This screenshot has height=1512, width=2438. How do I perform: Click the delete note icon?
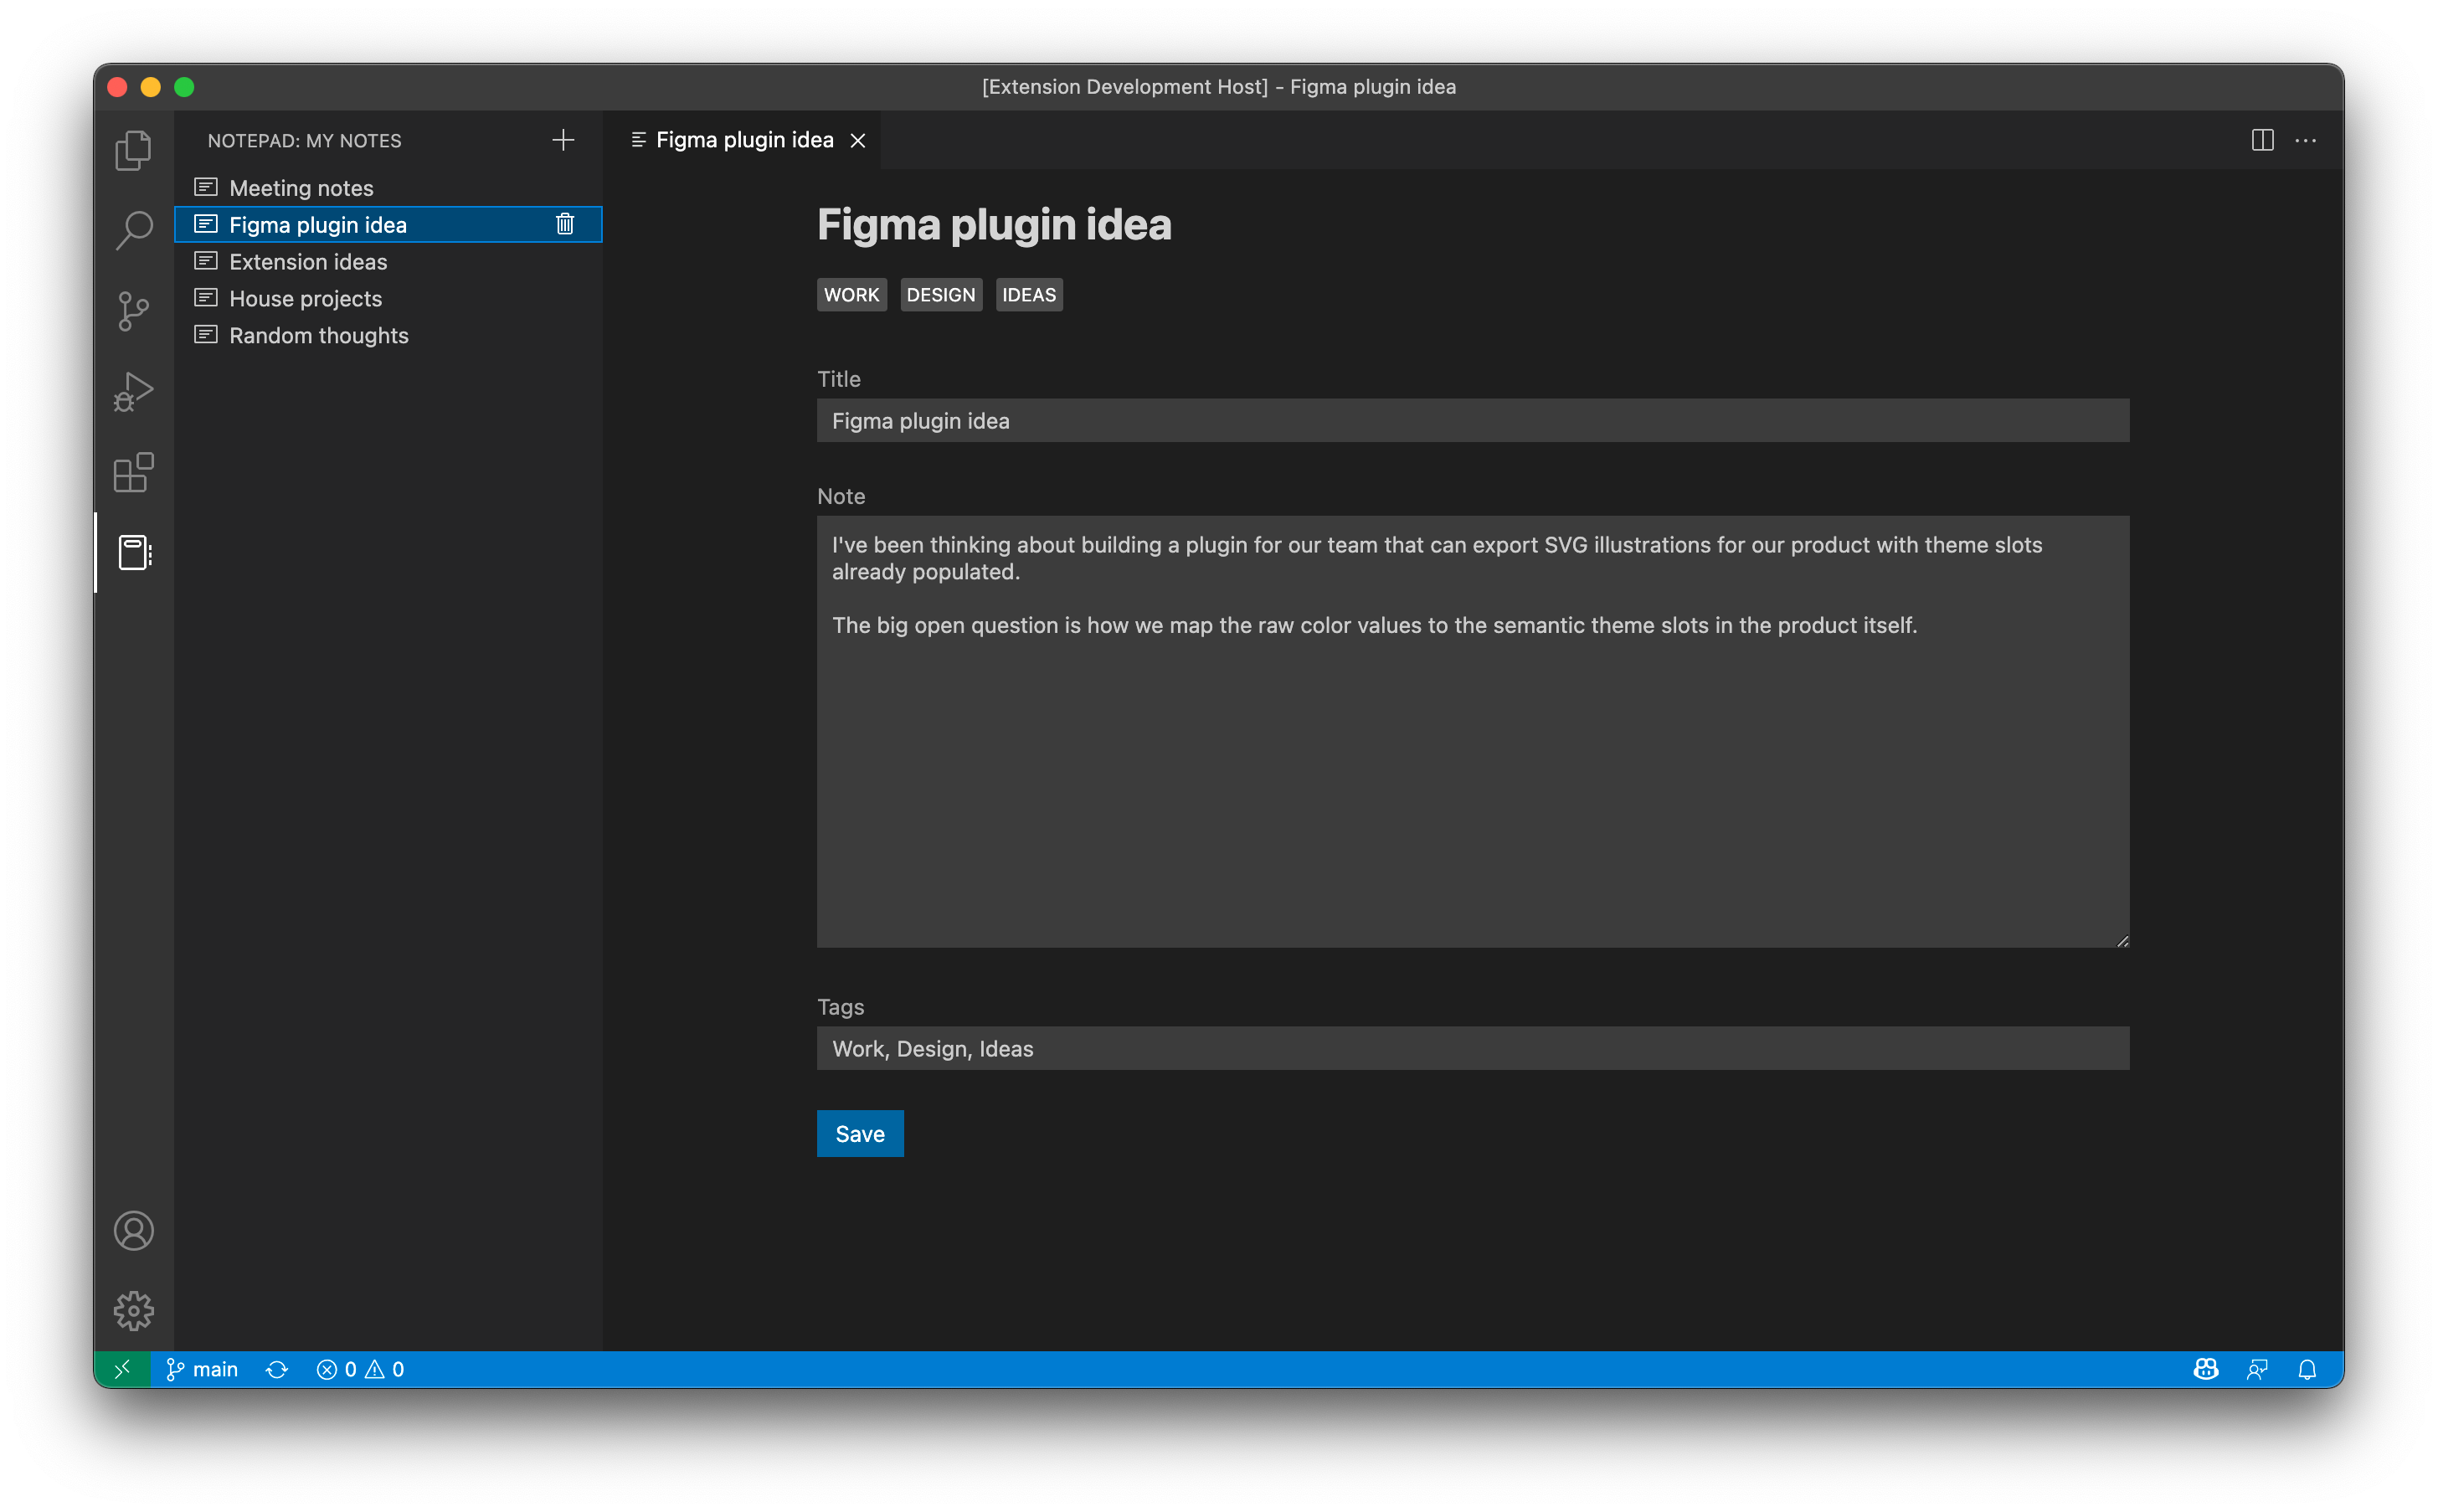click(x=568, y=223)
